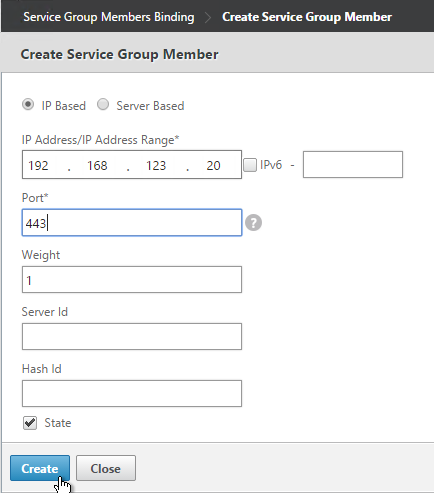Click the Port input field

[132, 223]
